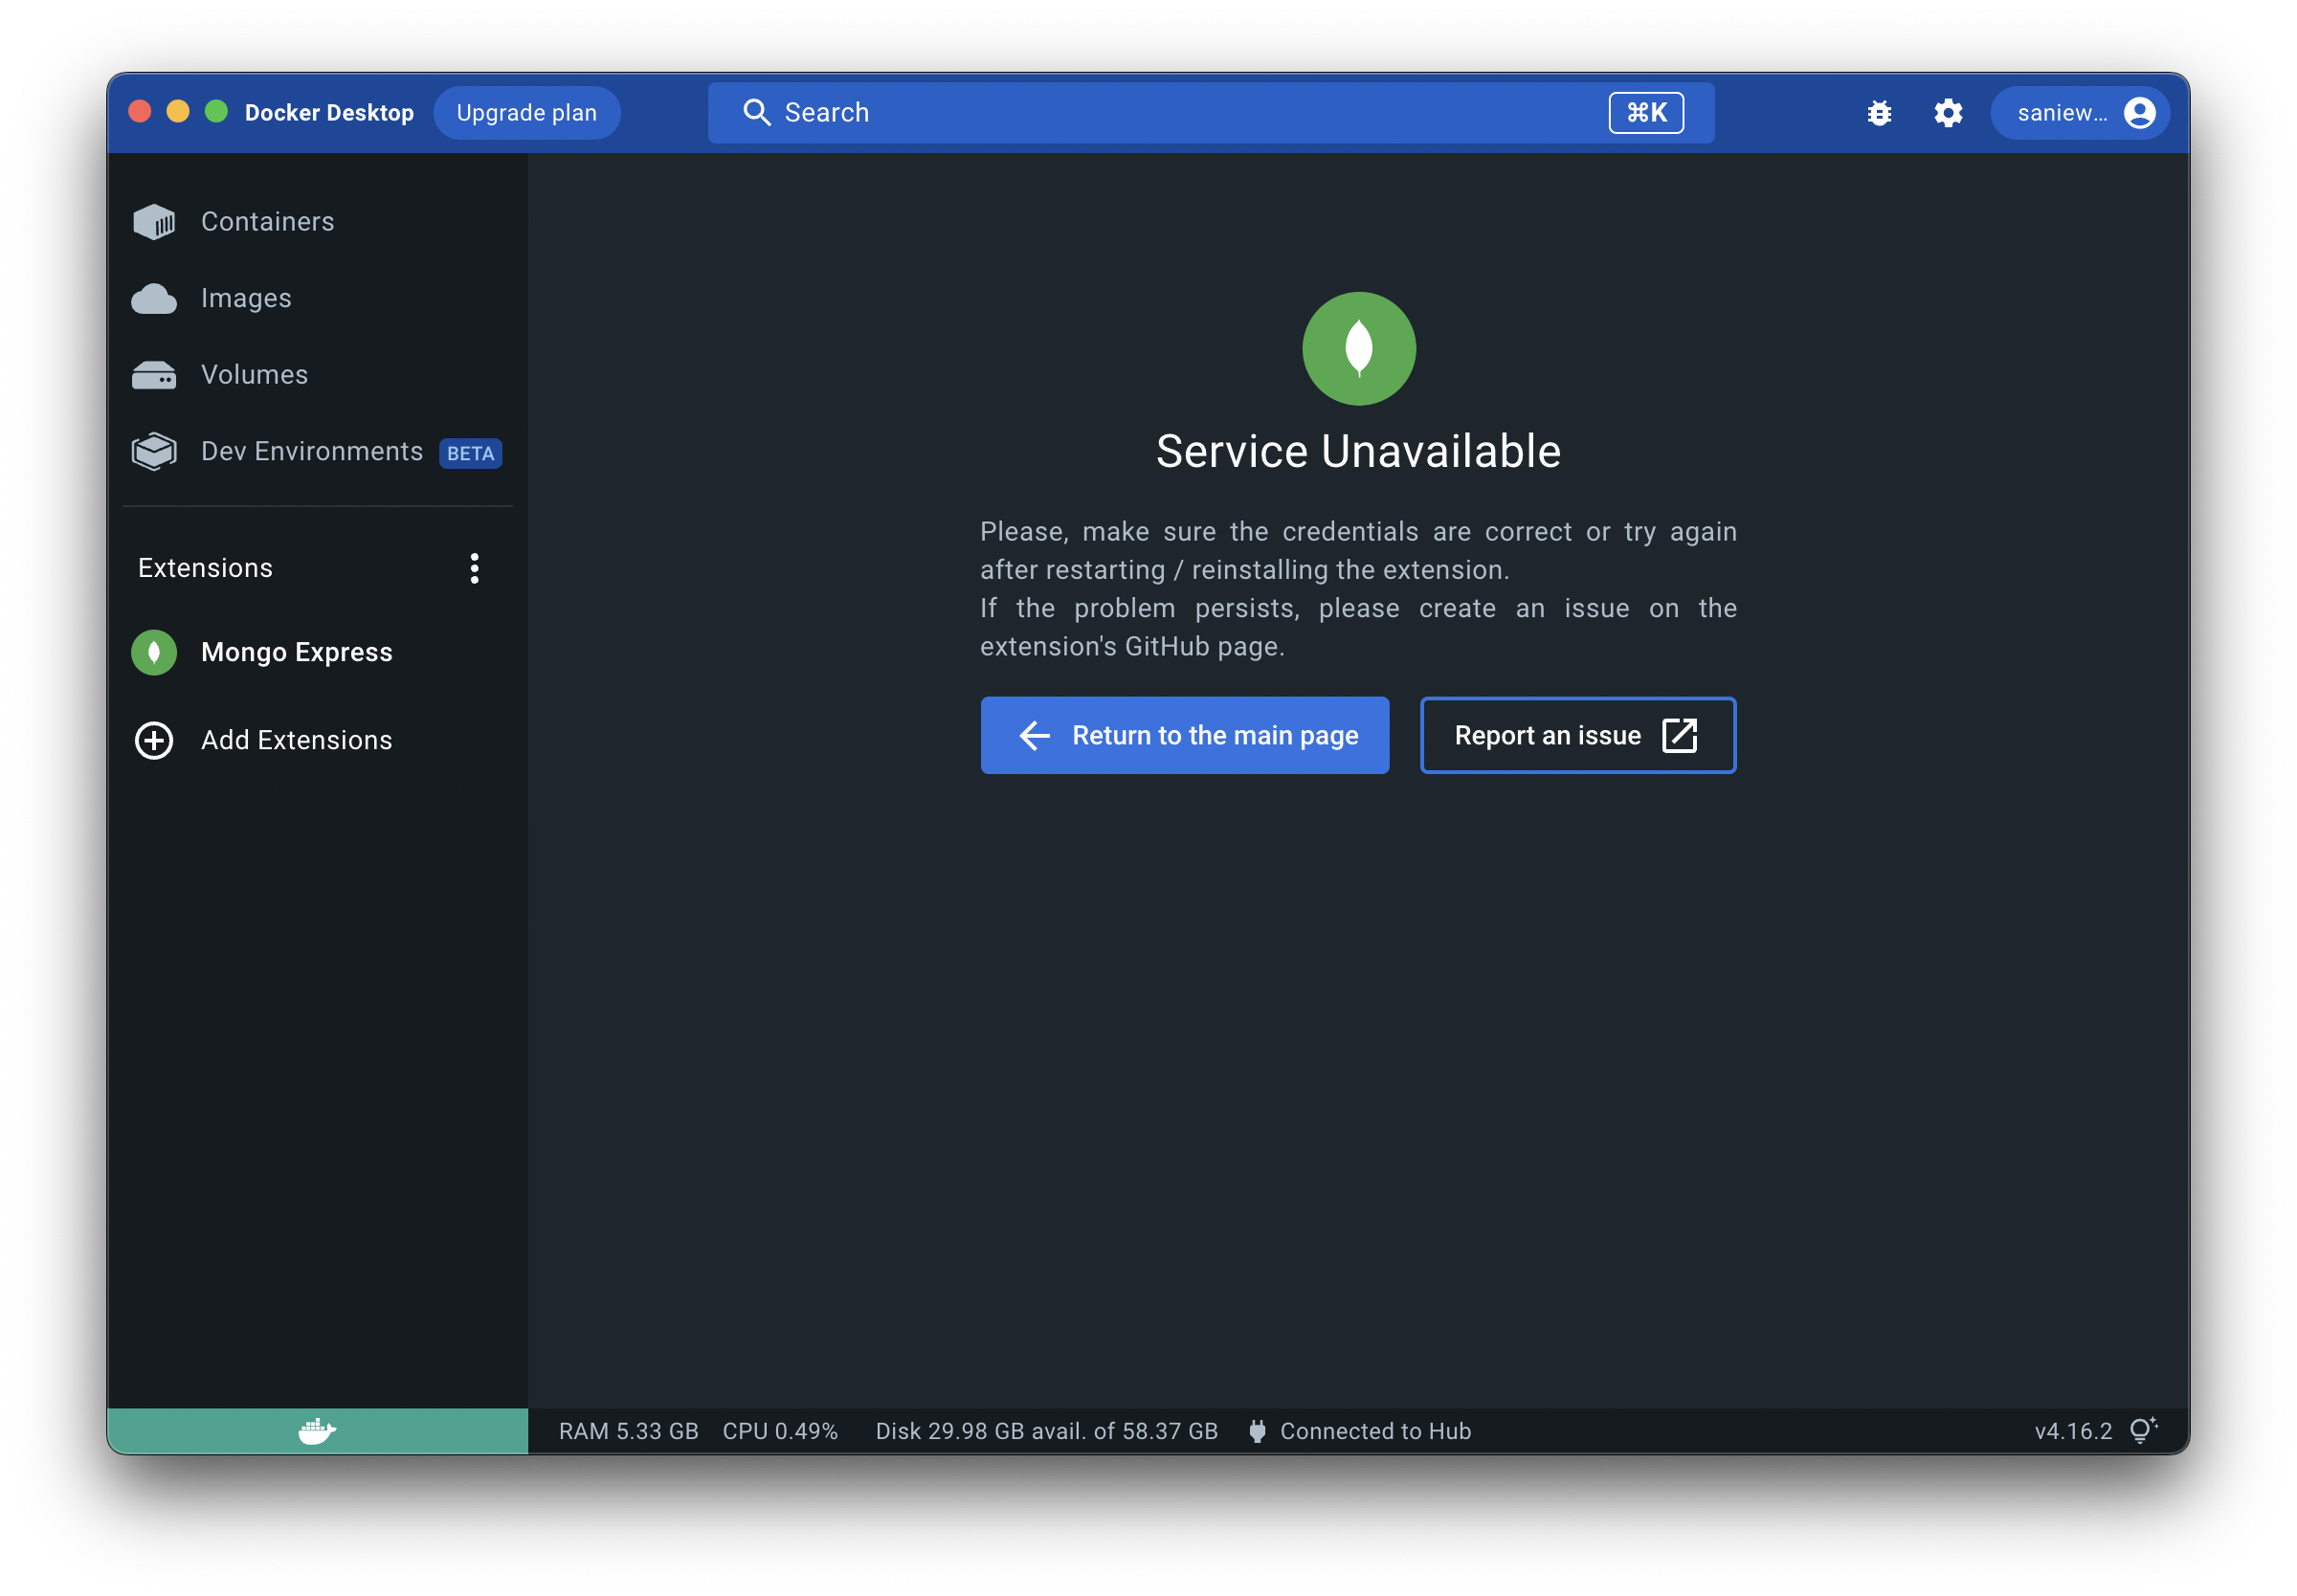Viewport: 2297px width, 1596px height.
Task: Click the Dev Environments box icon
Action: pos(154,452)
